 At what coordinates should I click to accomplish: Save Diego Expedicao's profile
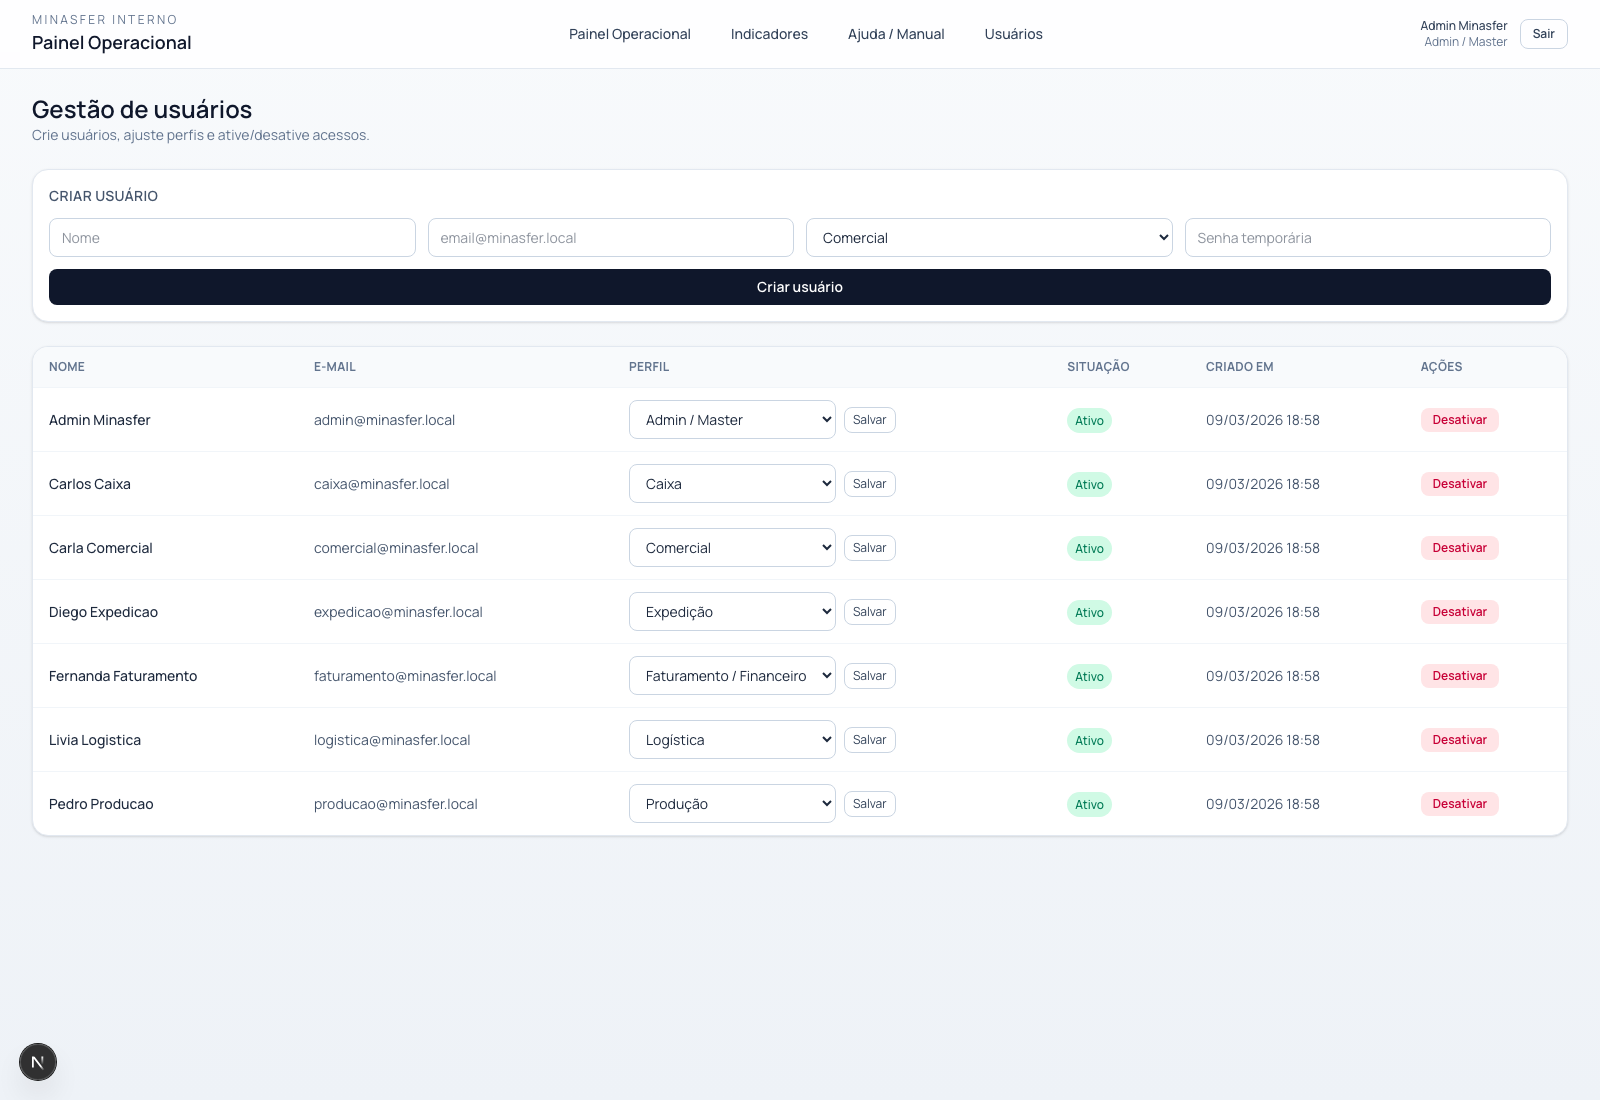(869, 612)
